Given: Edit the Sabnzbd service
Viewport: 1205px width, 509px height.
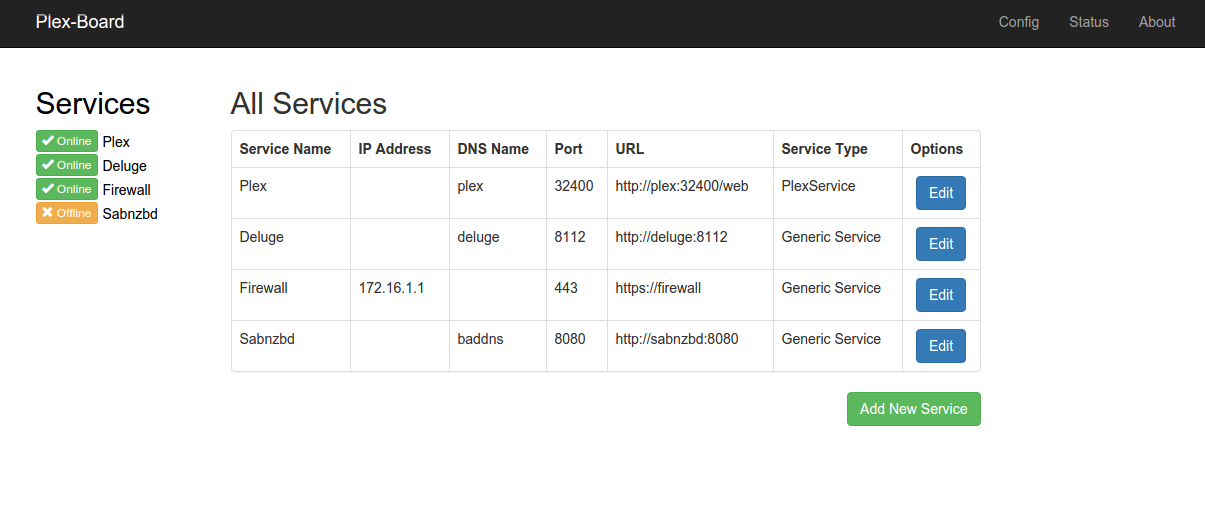Looking at the screenshot, I should [941, 346].
